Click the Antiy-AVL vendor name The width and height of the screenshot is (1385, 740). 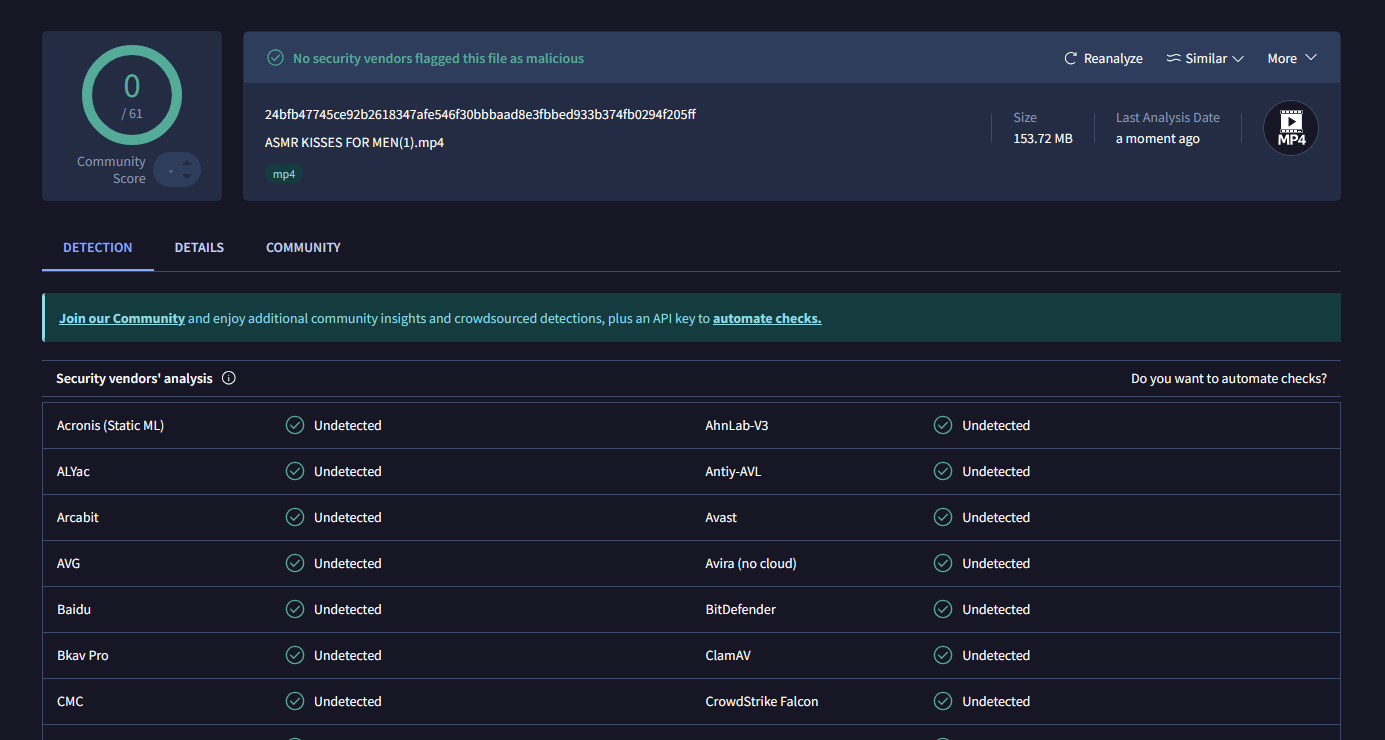(733, 471)
